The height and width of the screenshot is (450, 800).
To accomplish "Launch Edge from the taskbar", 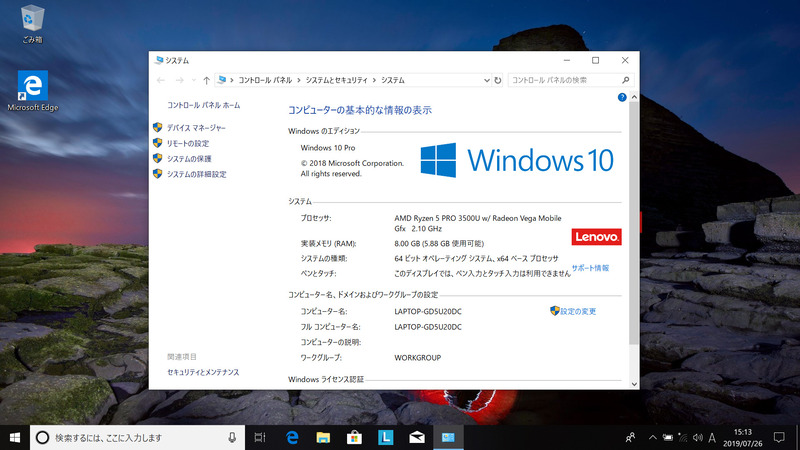I will coord(292,437).
